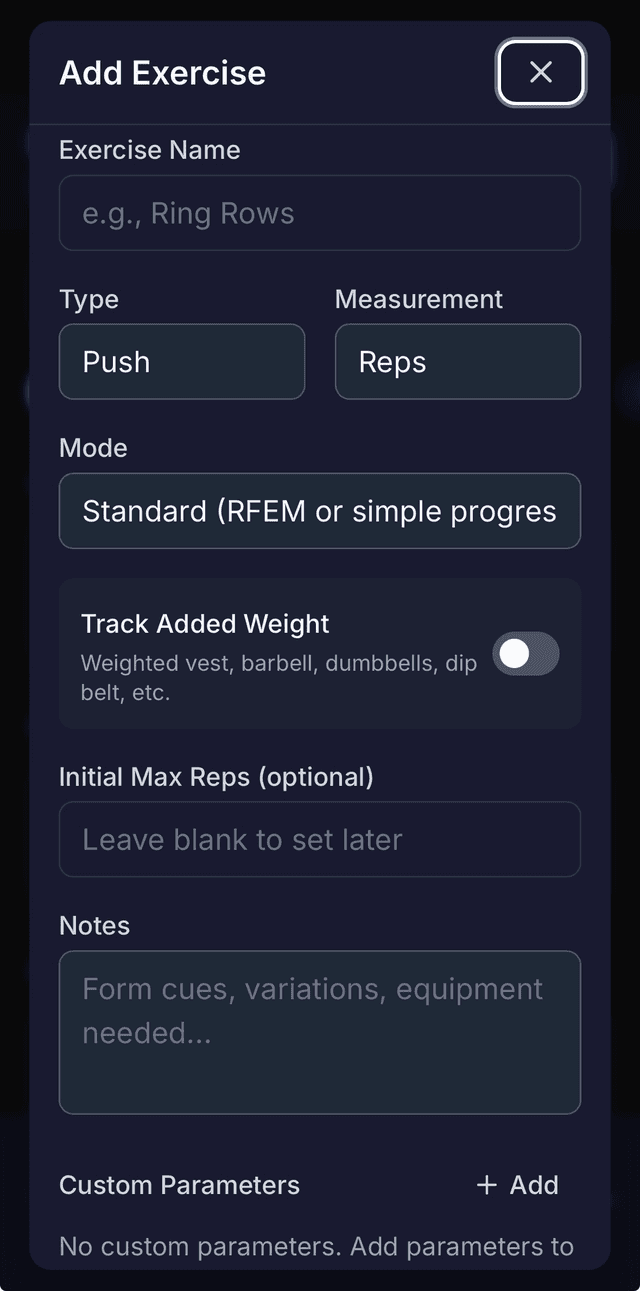
Task: Click the Add button under Custom Parameters
Action: point(515,1185)
